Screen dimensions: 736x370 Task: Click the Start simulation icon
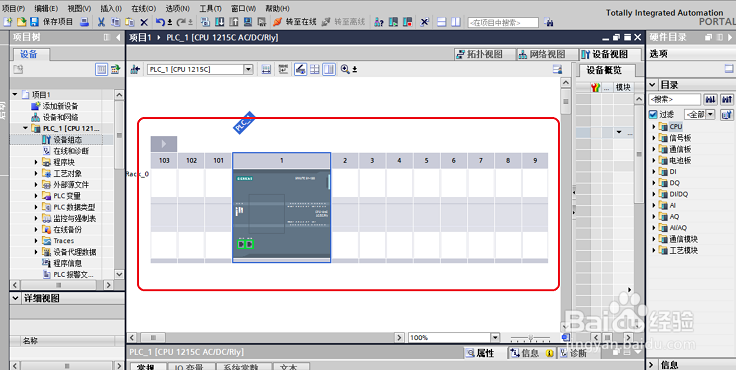(x=248, y=22)
